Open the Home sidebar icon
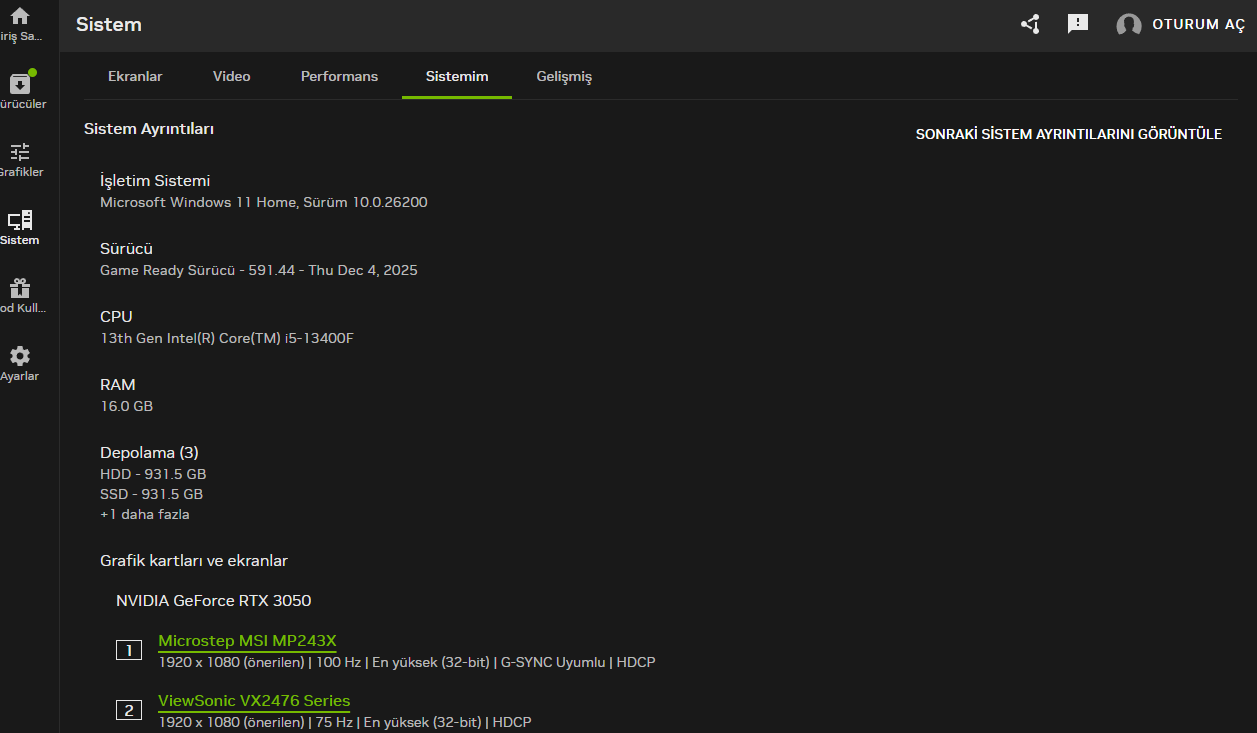Image resolution: width=1257 pixels, height=733 pixels. coord(20,16)
